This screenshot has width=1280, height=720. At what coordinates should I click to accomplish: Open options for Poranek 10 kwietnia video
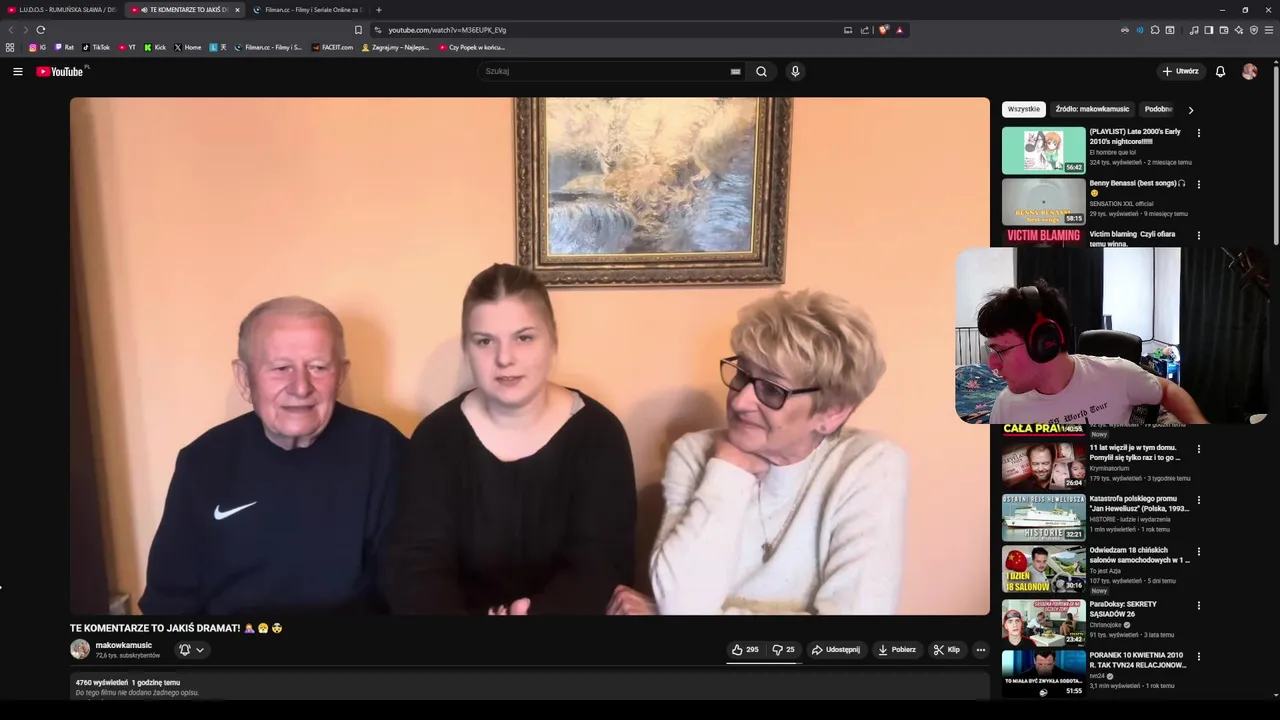click(1198, 657)
